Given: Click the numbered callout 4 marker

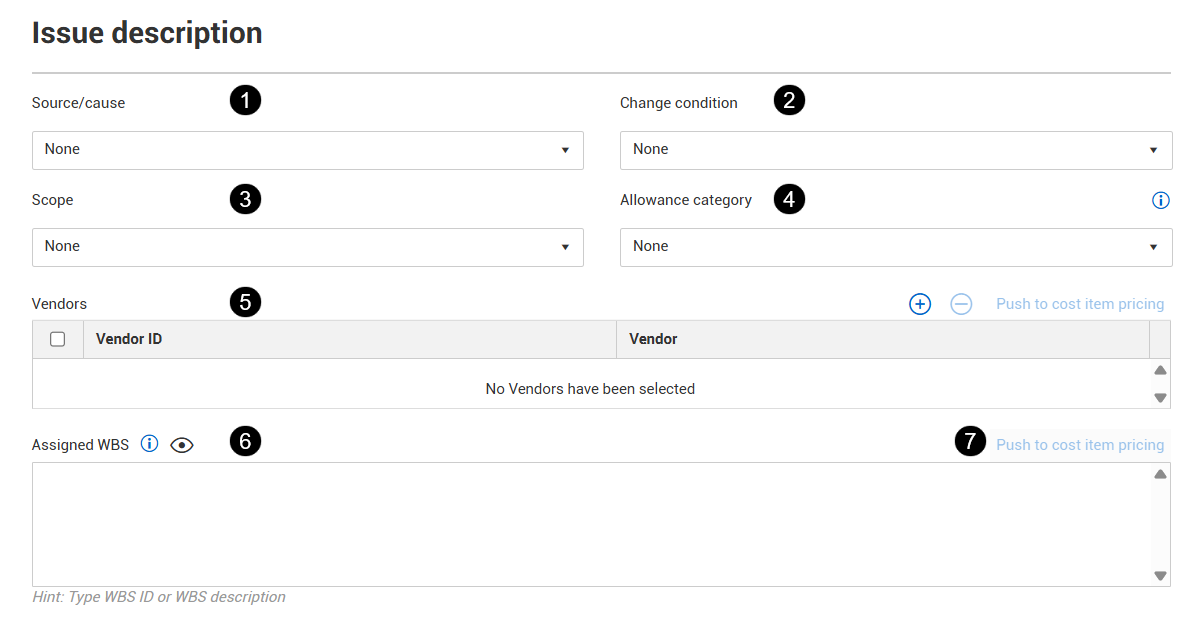Looking at the screenshot, I should click(789, 199).
